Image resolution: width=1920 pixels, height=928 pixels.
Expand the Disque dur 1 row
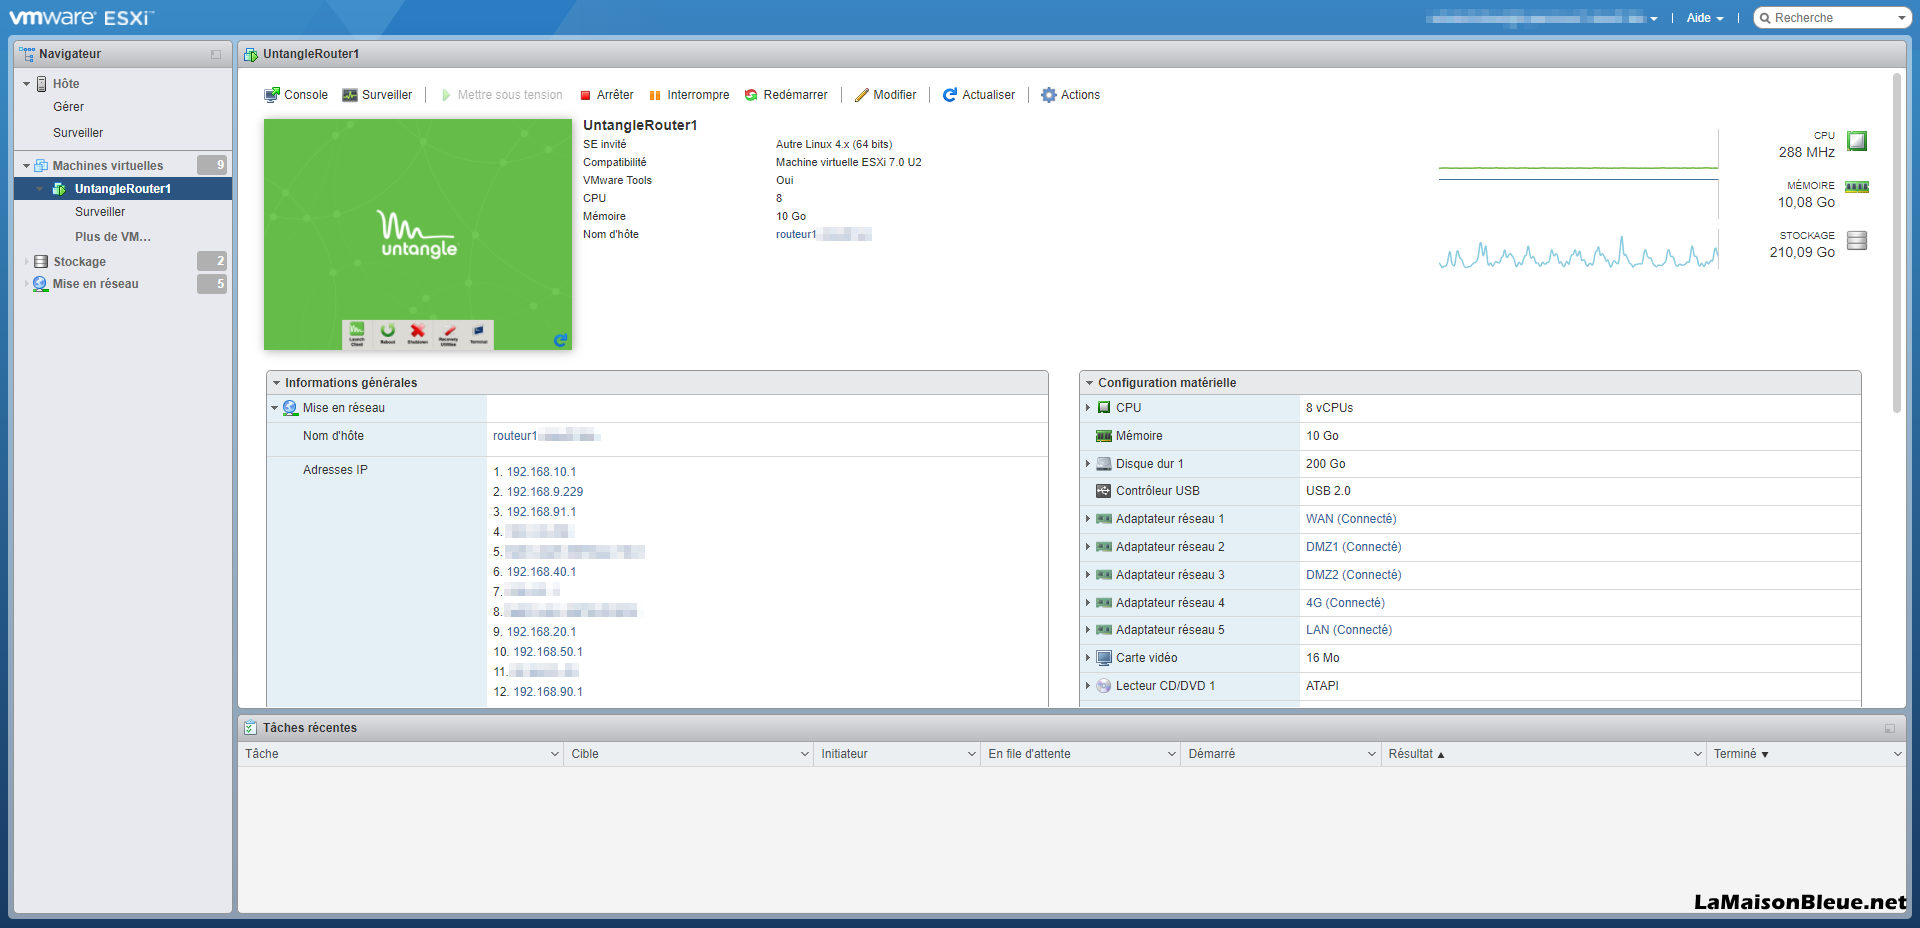click(1088, 464)
